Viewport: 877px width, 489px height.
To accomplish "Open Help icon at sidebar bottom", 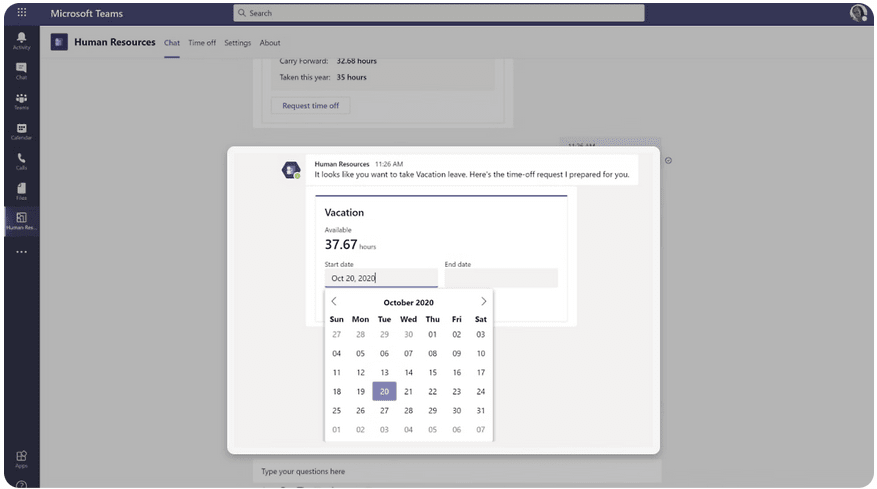I will (x=21, y=484).
